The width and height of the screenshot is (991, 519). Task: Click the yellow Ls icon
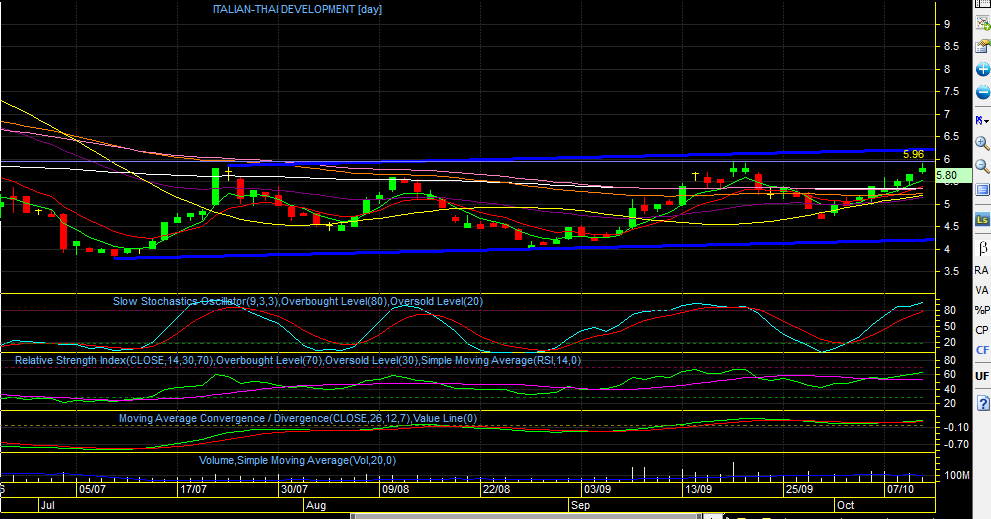pos(982,219)
